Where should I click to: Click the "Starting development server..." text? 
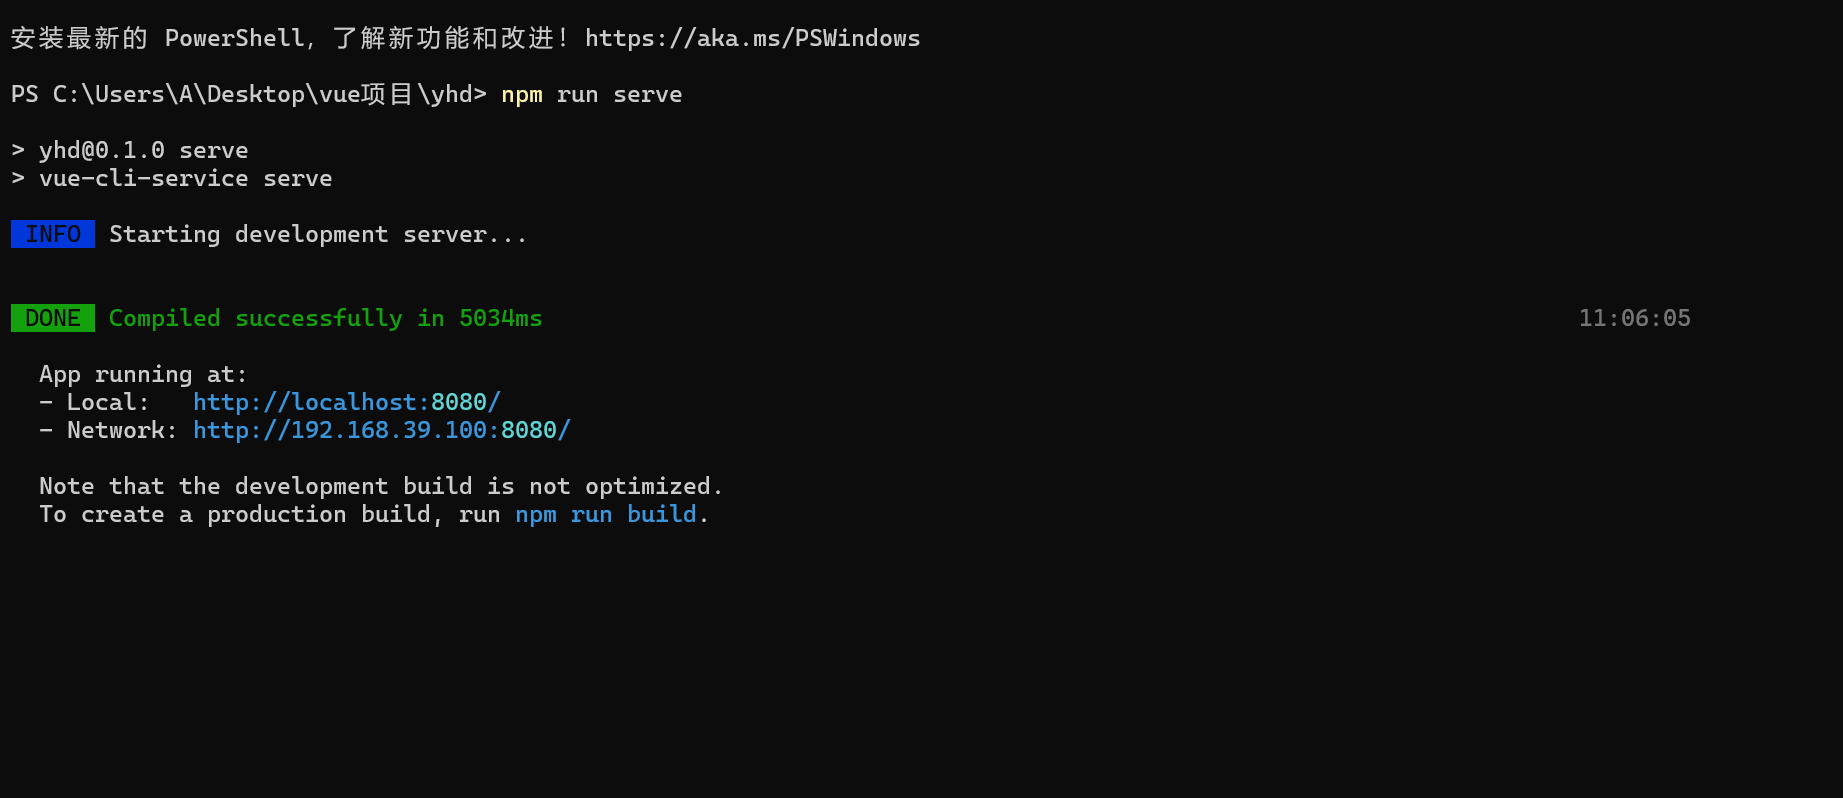317,234
